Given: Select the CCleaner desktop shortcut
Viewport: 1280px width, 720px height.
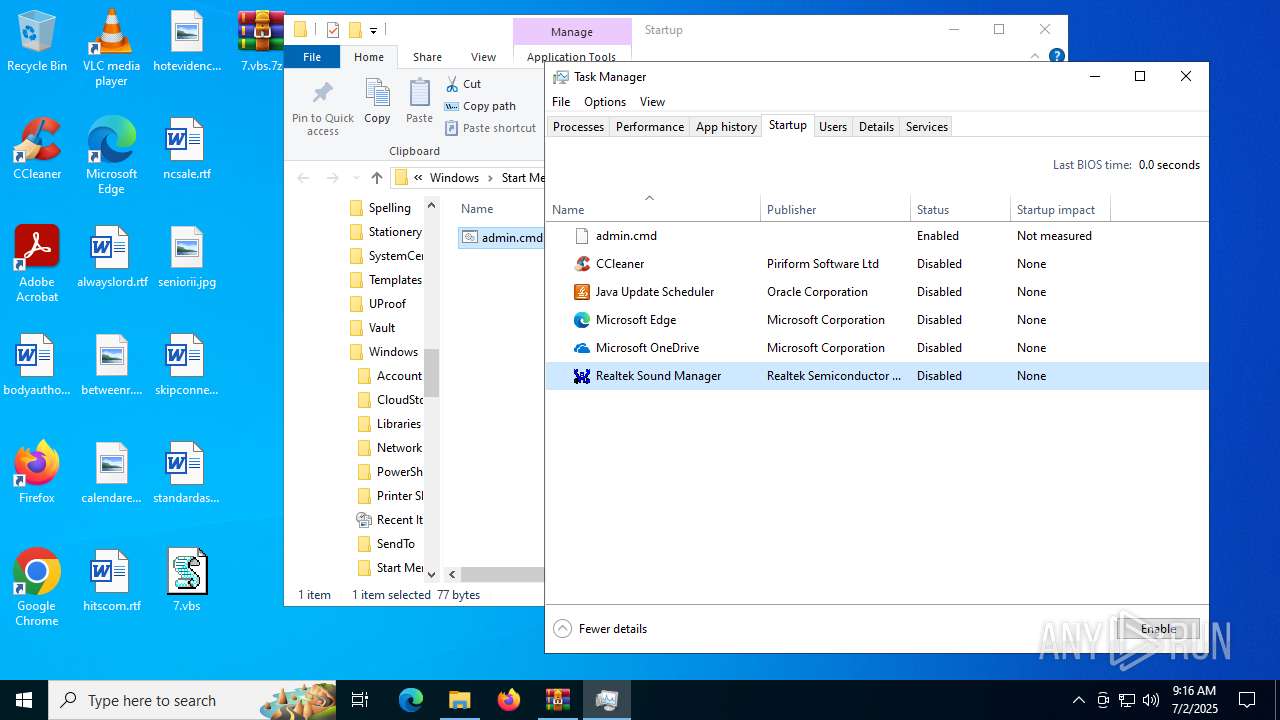Looking at the screenshot, I should point(37,148).
